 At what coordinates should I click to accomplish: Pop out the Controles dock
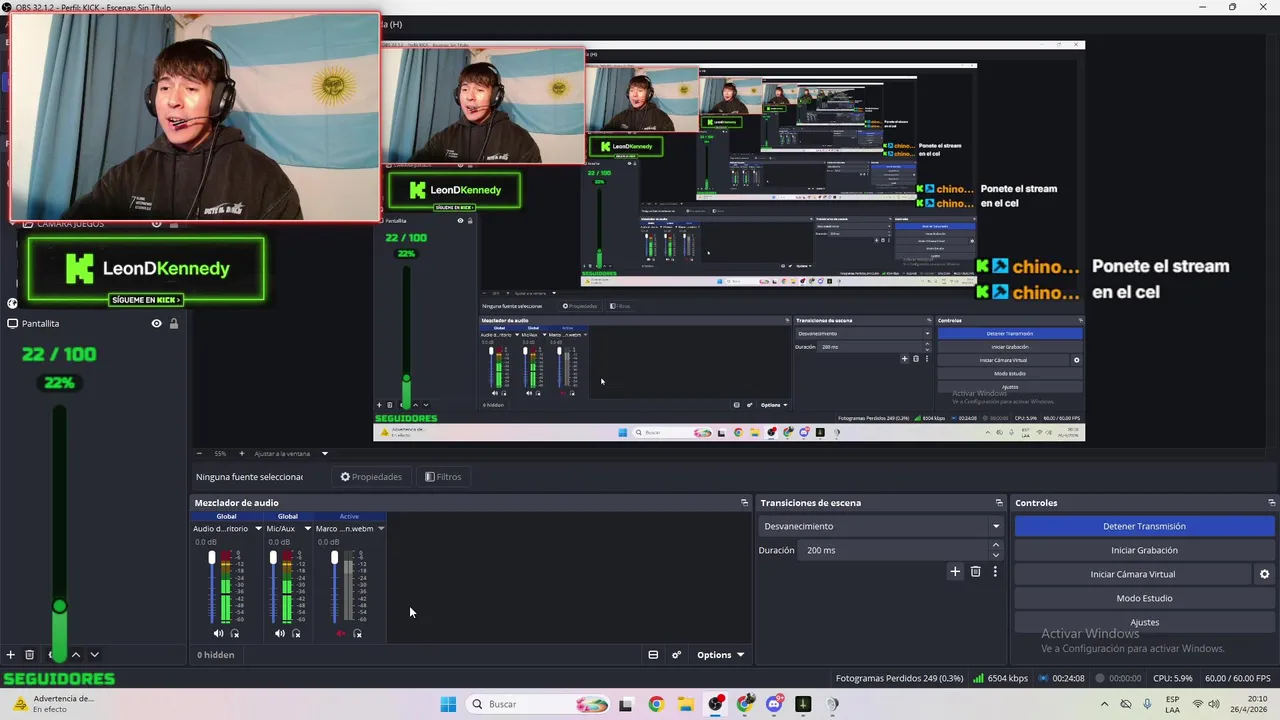tap(1272, 503)
